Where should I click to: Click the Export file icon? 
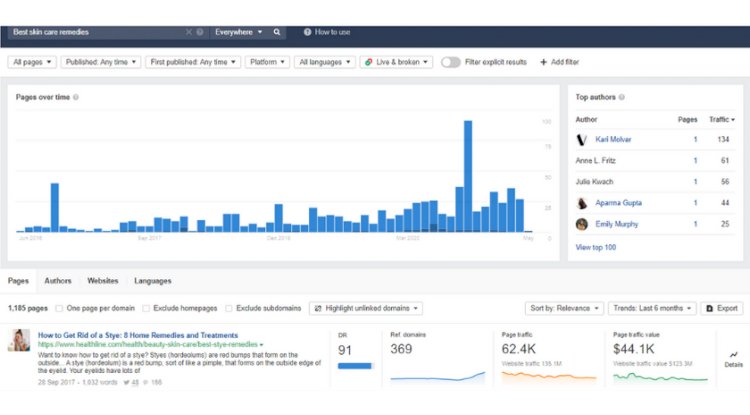tap(710, 308)
